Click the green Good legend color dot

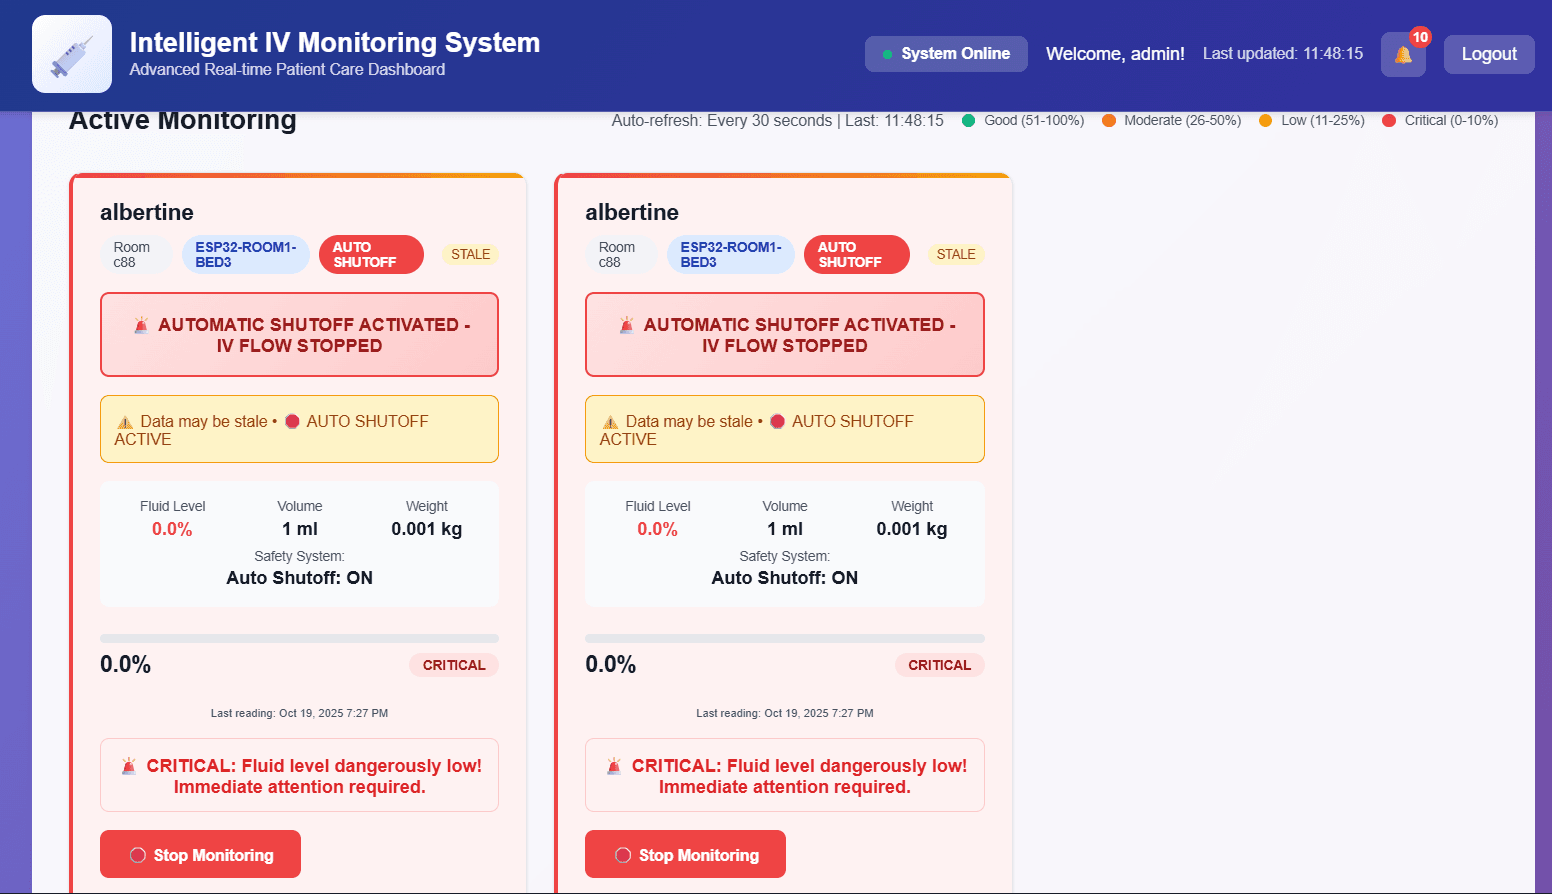tap(968, 120)
